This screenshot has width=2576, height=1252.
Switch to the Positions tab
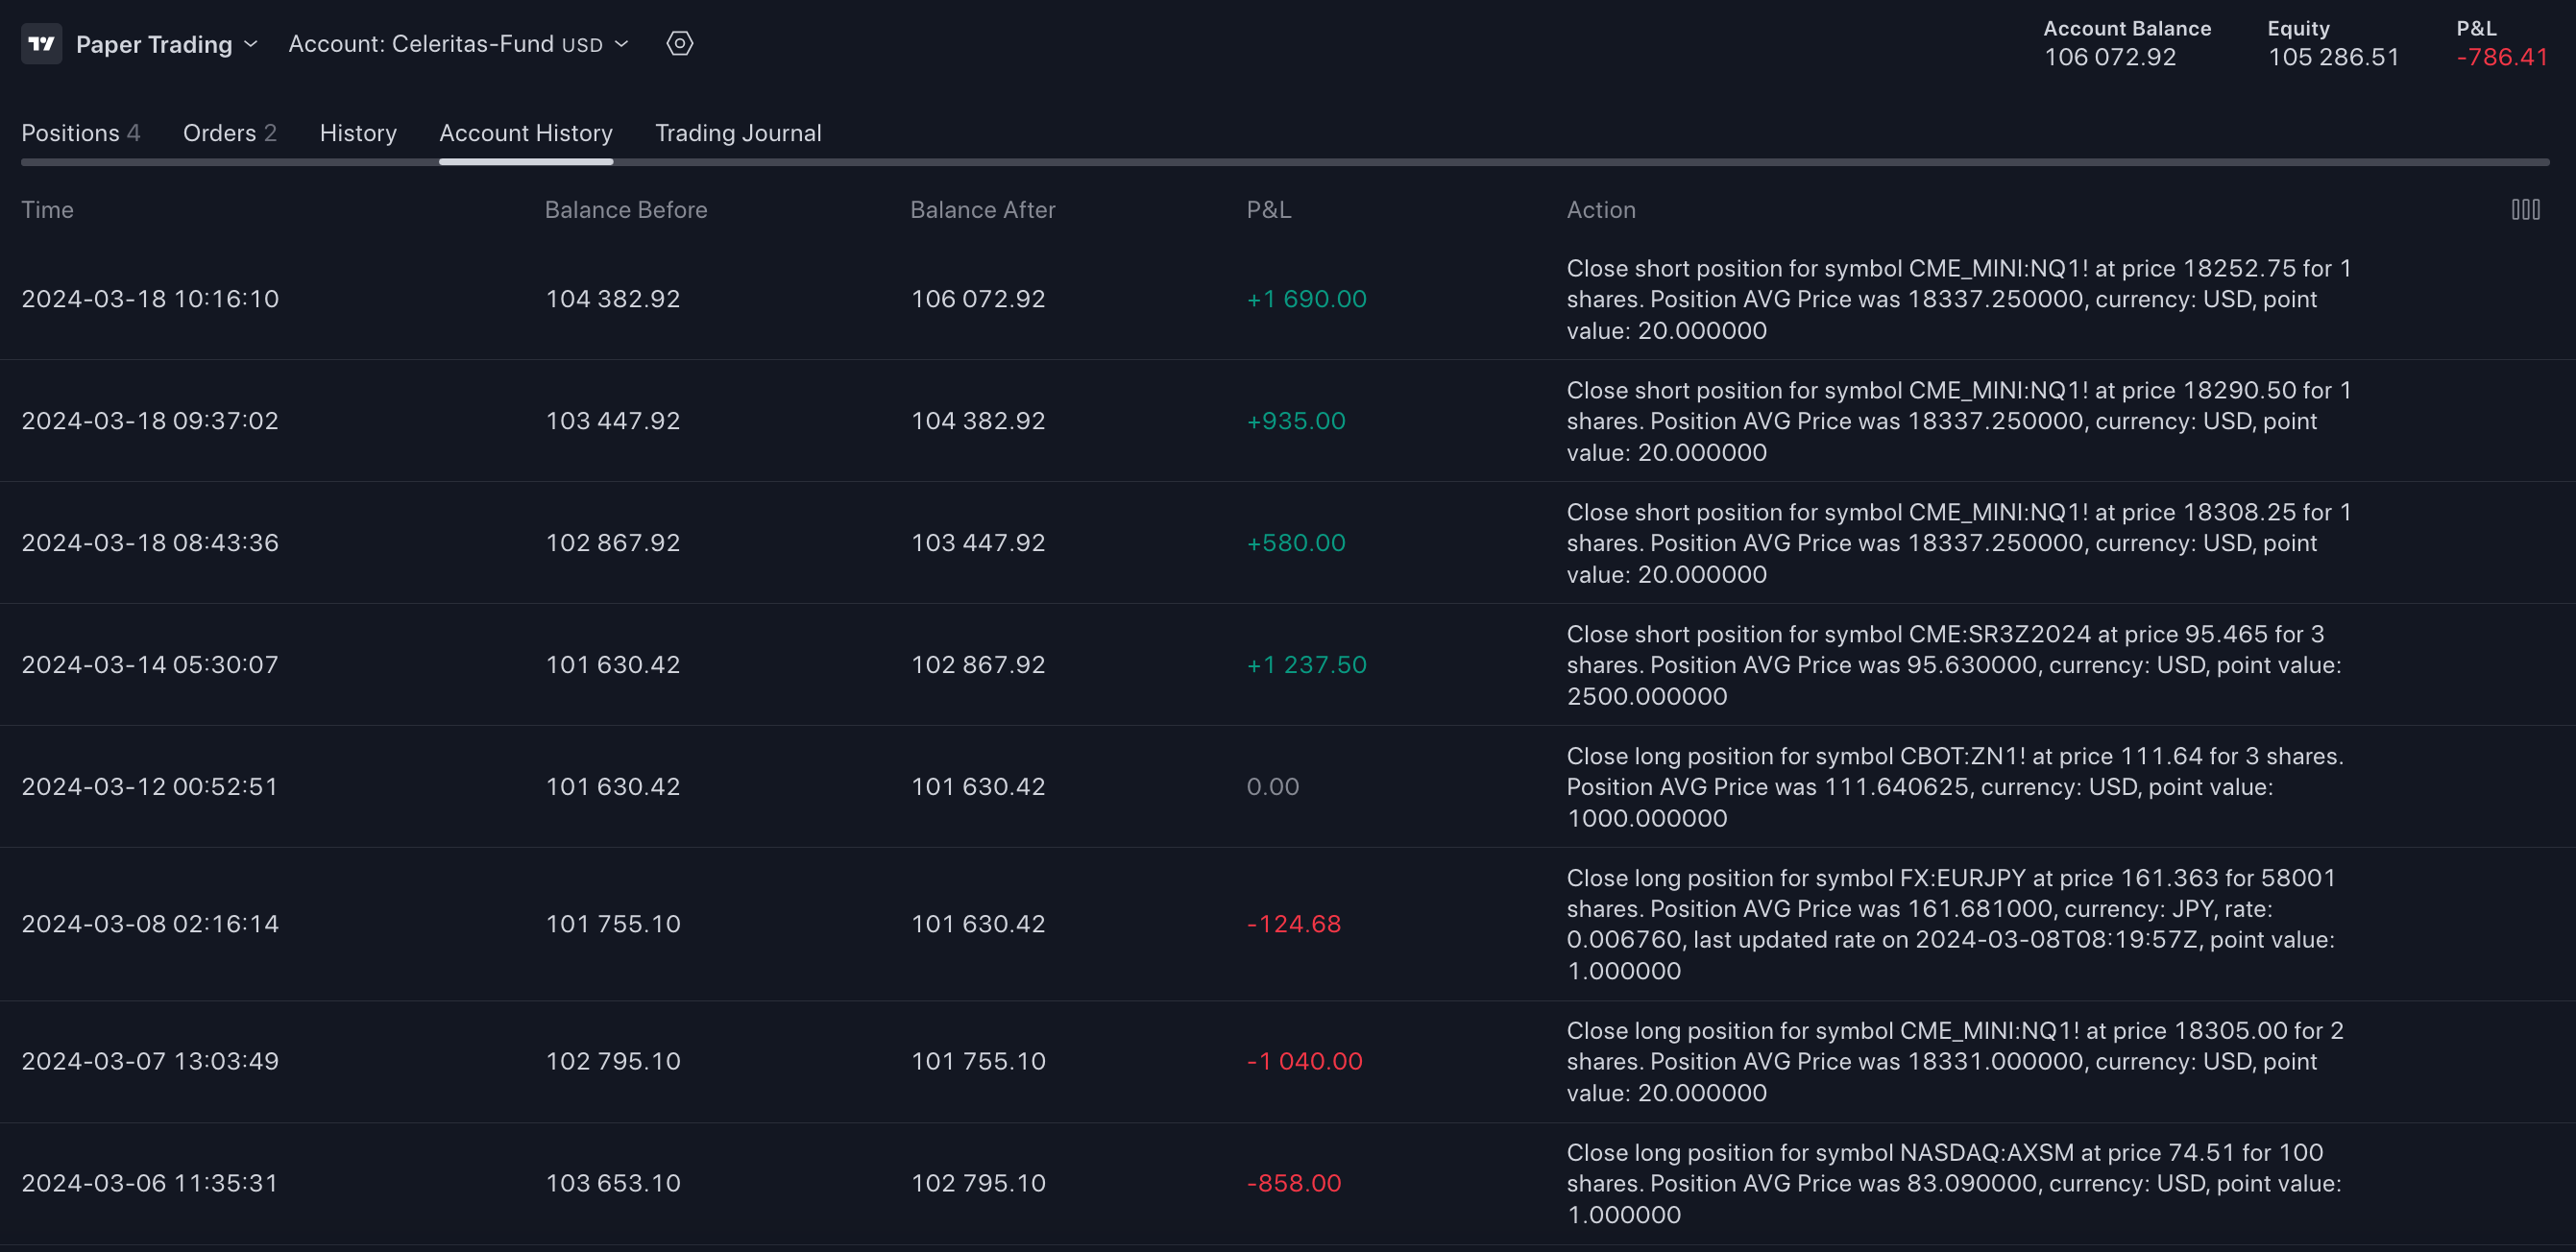(x=80, y=133)
